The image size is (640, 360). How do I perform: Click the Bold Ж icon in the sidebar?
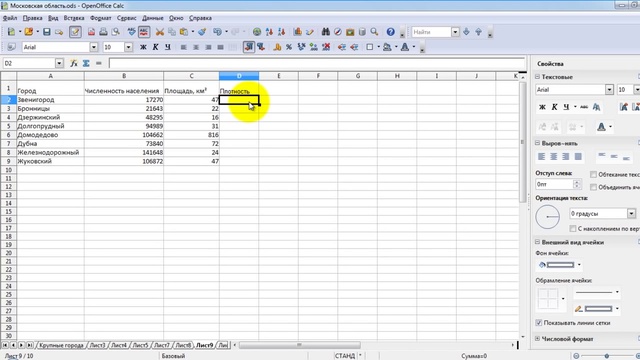pyautogui.click(x=542, y=107)
